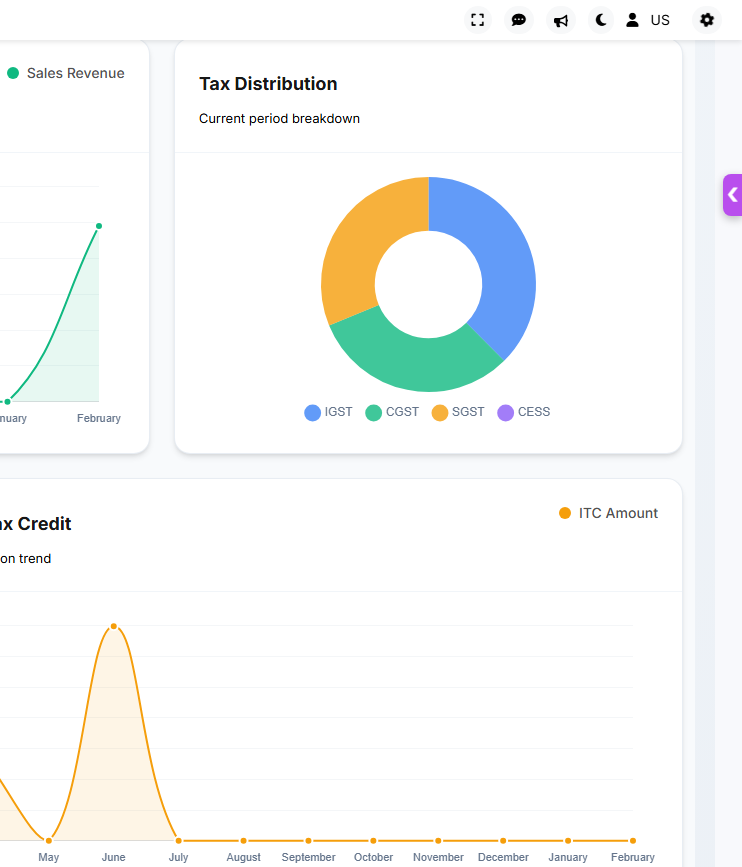The width and height of the screenshot is (742, 867).
Task: Click the February point on Sales Revenue chart
Action: coord(99,226)
